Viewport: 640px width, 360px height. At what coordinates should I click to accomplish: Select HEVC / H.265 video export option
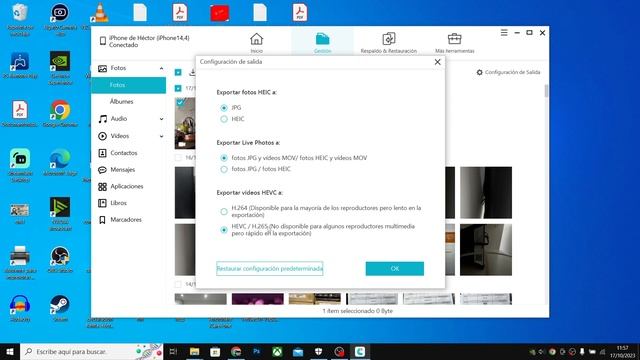[x=224, y=230]
